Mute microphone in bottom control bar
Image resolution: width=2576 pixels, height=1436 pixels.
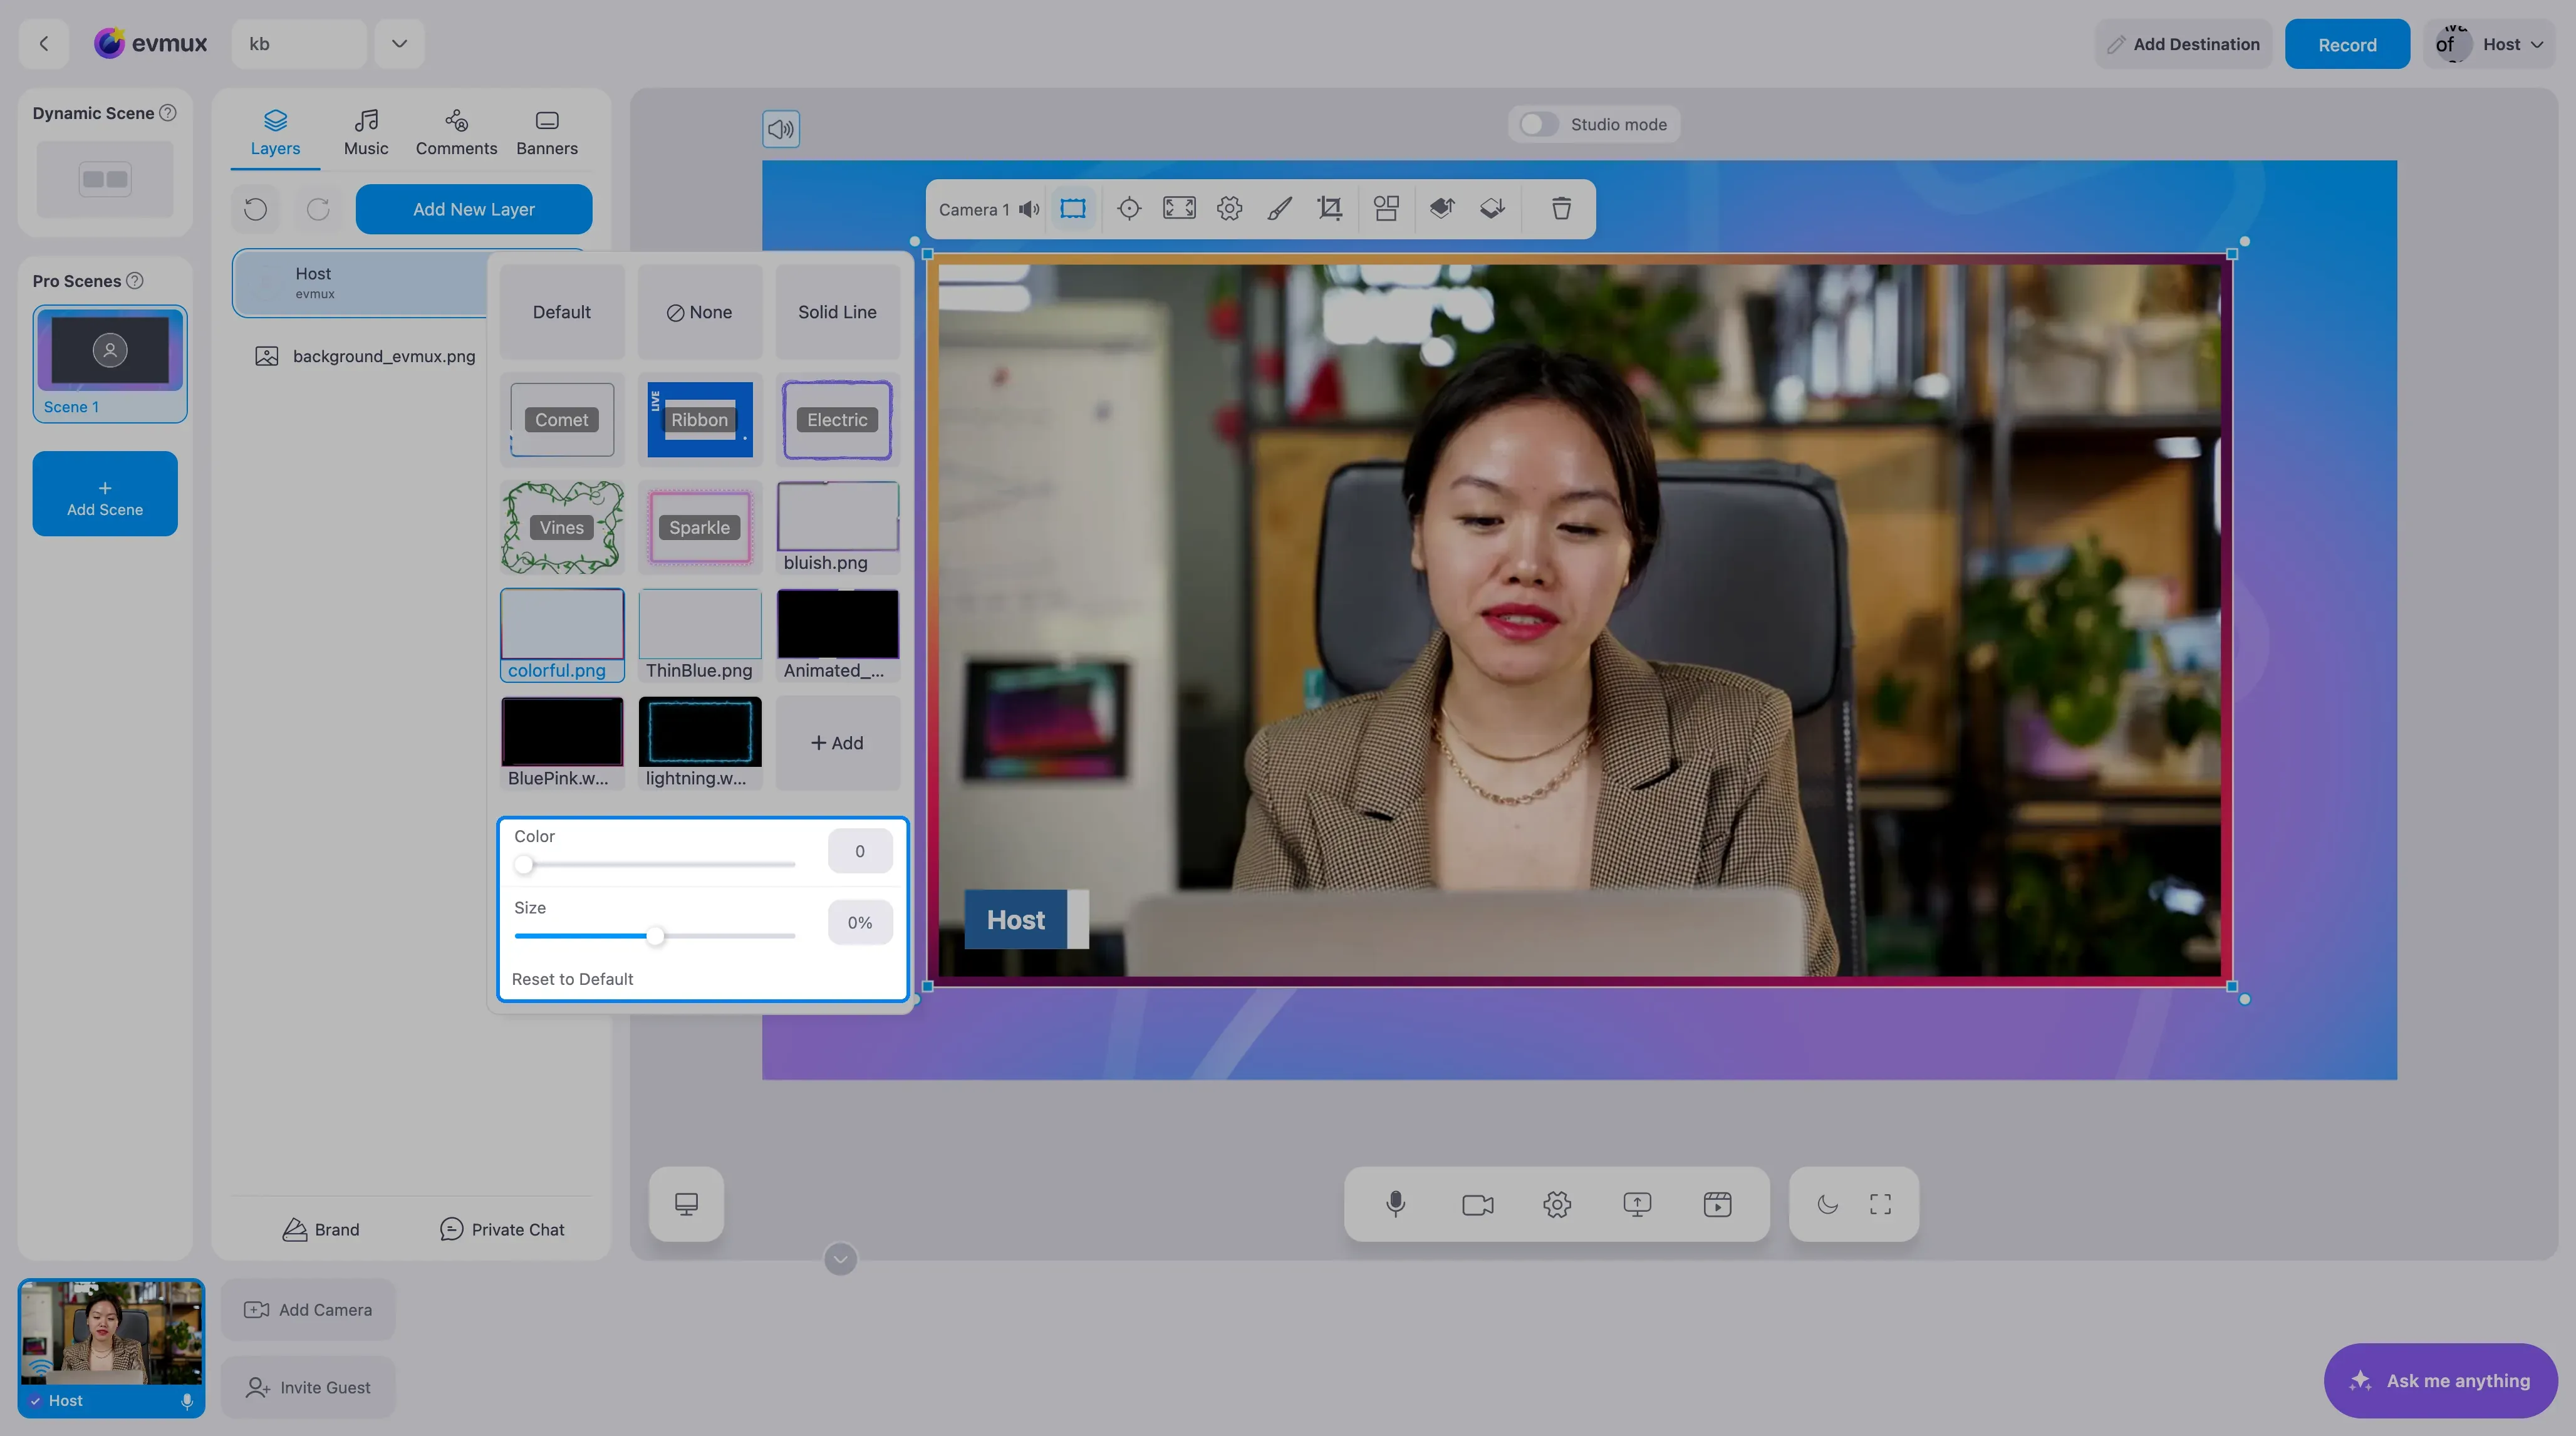pos(1396,1203)
